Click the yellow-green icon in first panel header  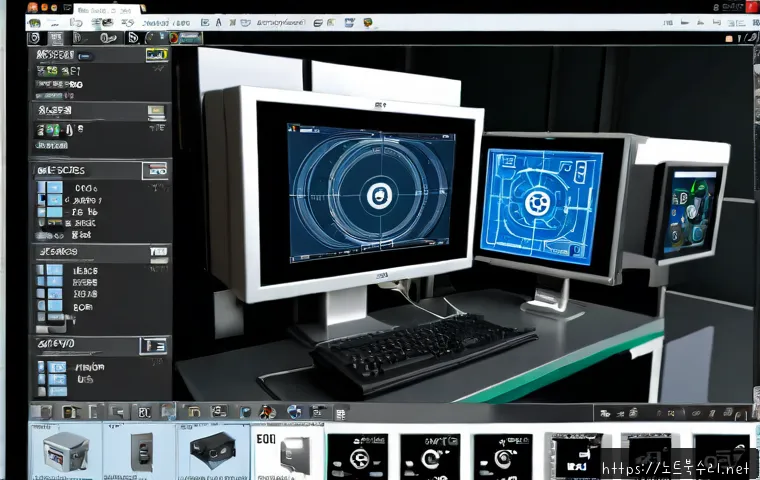pos(157,55)
